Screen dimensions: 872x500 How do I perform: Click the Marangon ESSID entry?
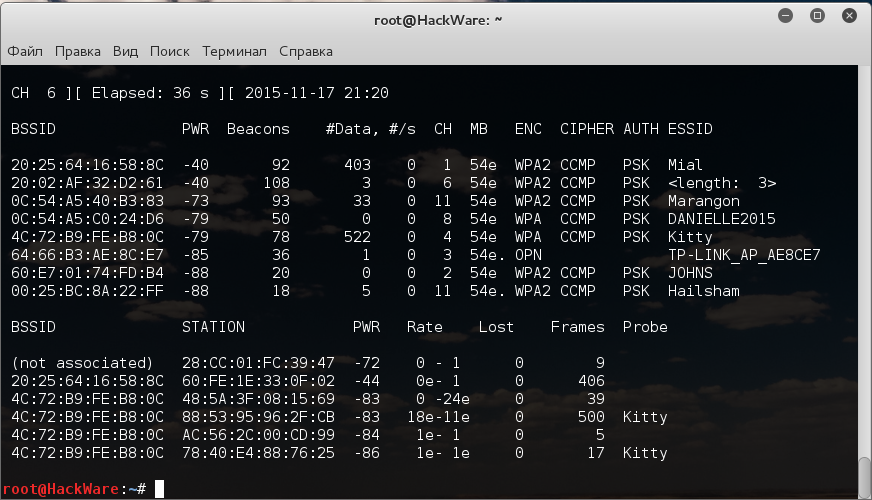704,201
